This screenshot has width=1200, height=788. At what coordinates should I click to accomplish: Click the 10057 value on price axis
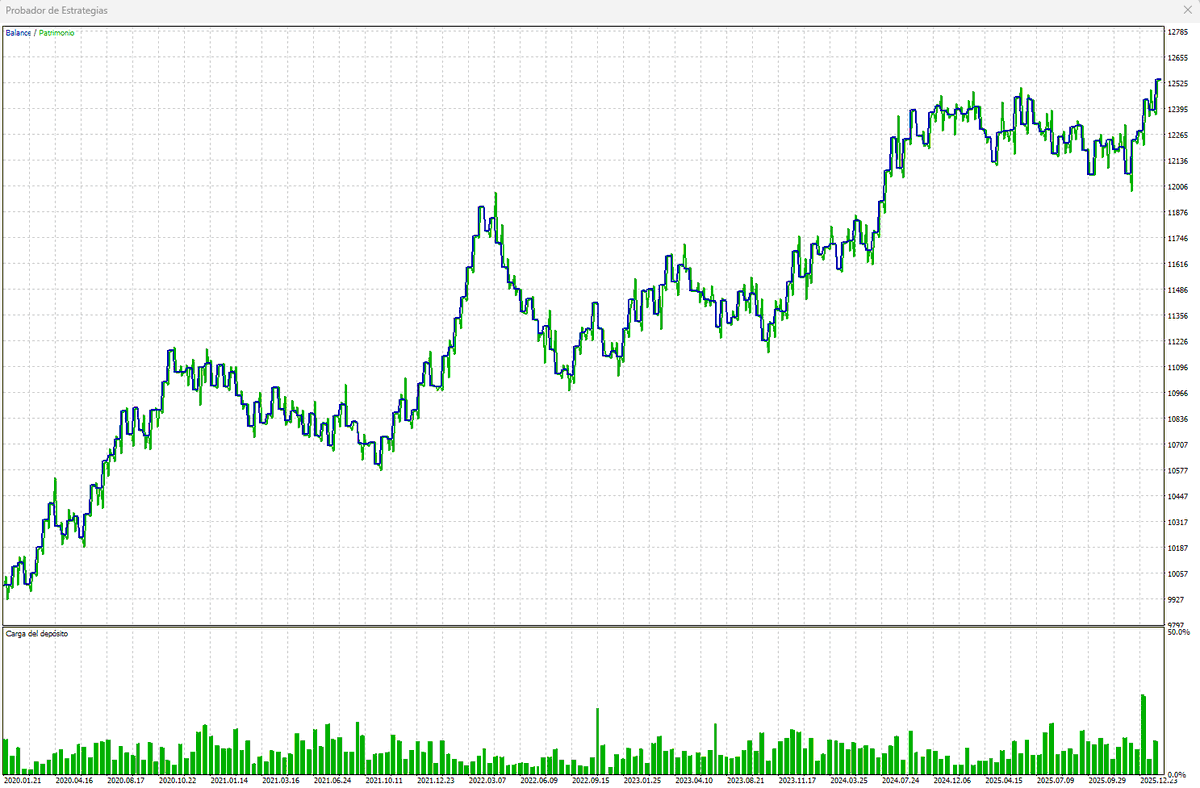1177,575
